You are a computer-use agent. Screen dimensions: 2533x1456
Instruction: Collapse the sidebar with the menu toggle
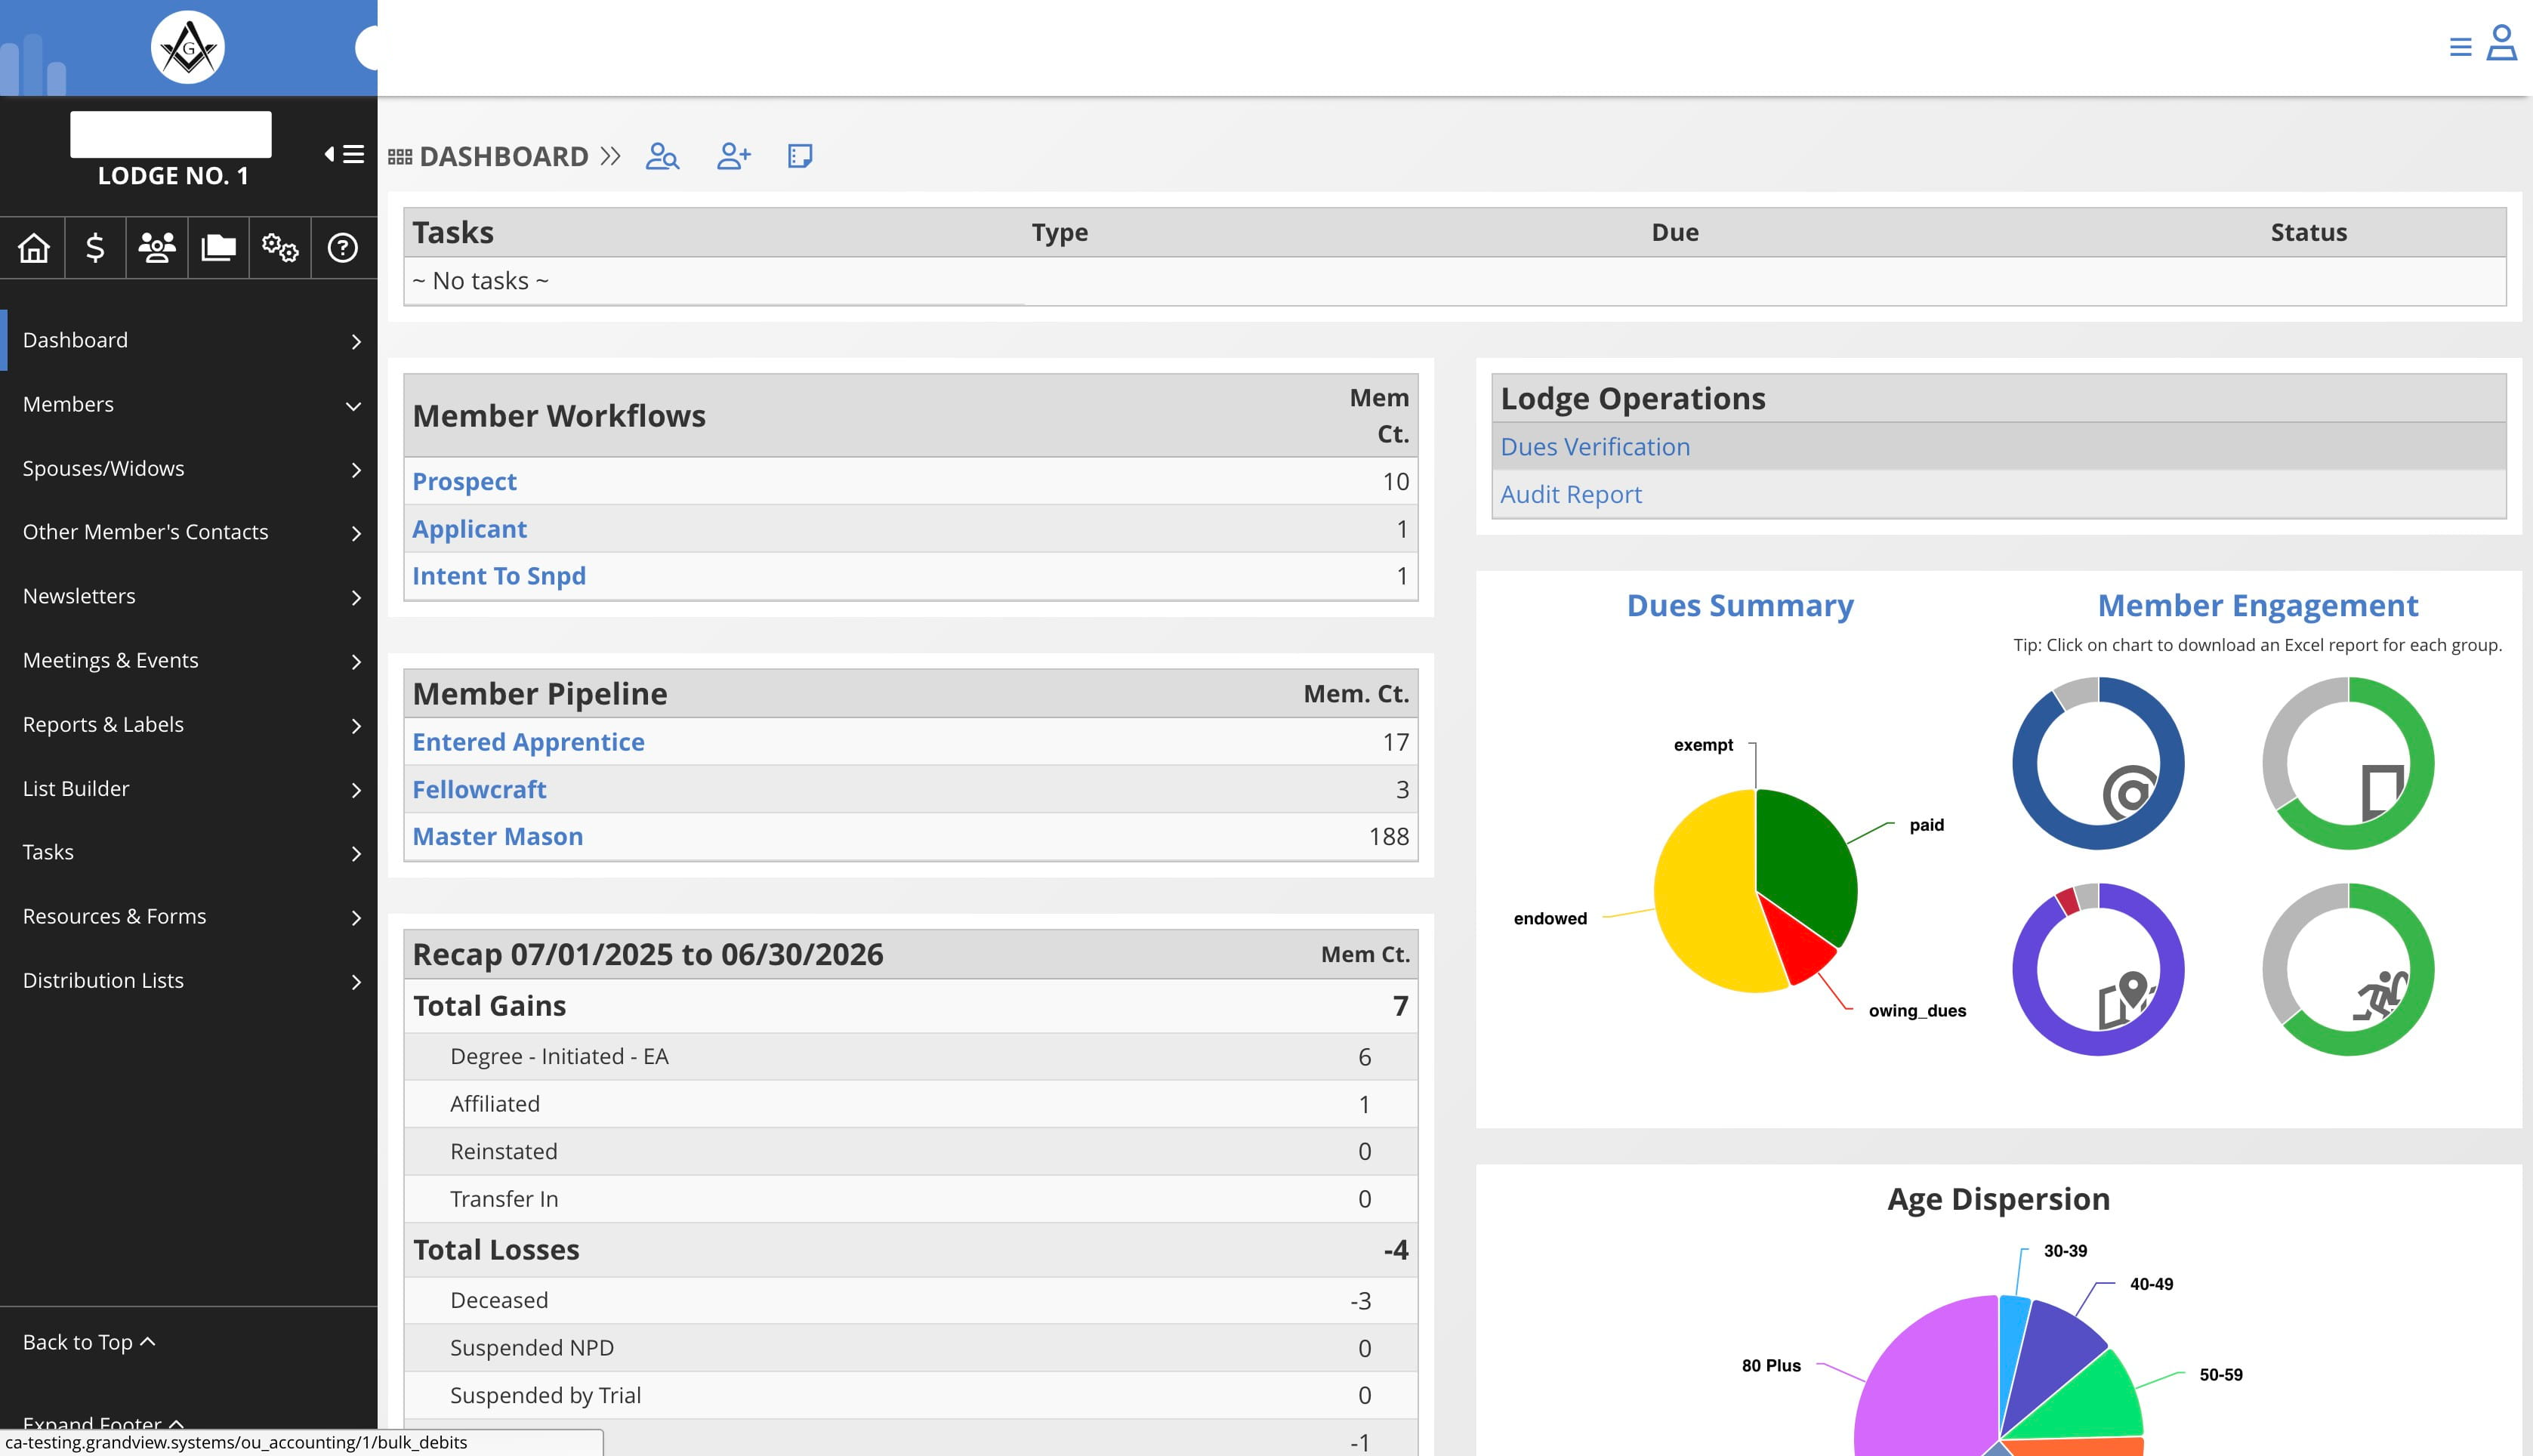click(344, 154)
